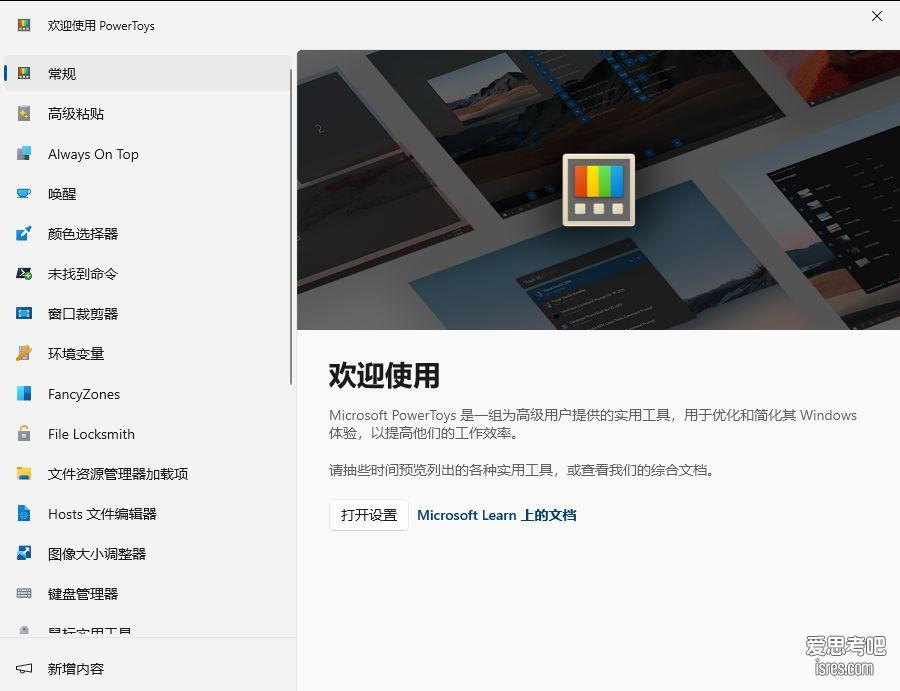This screenshot has height=691, width=900.
Task: Click the 新增内容 megaphone icon
Action: tap(24, 669)
